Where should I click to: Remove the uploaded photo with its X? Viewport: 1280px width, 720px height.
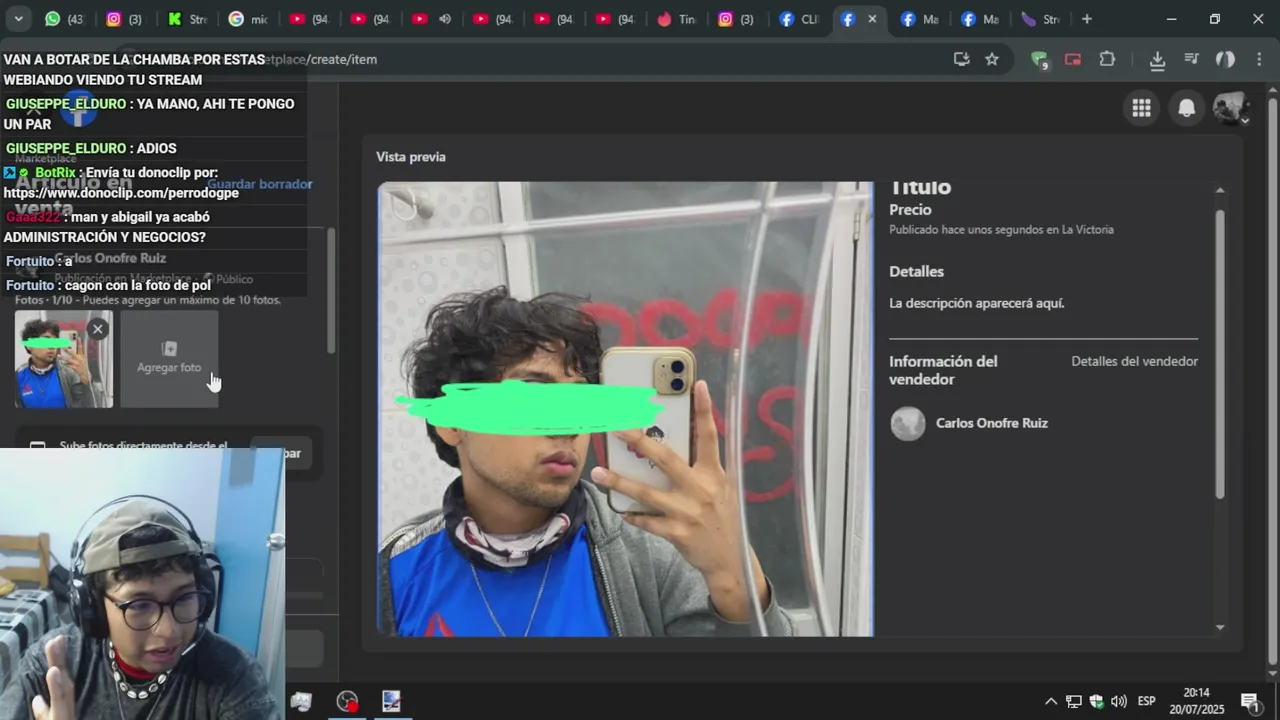point(97,329)
